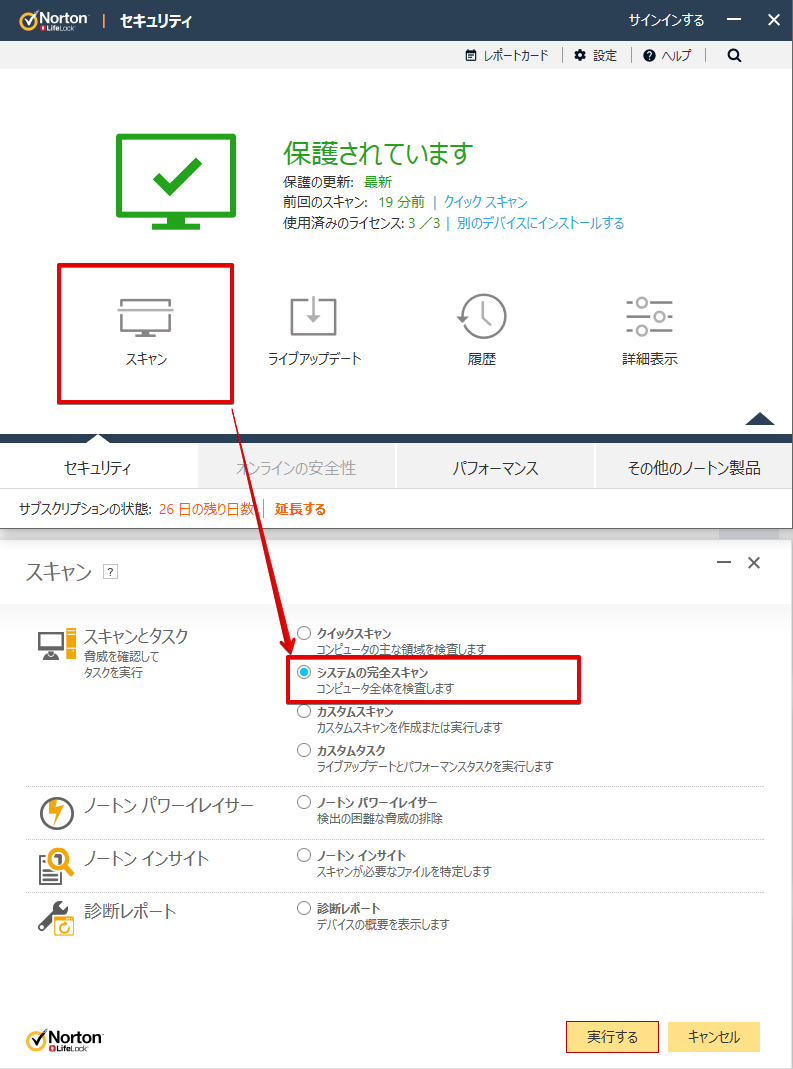Select the カスタムタスク radio button

click(304, 750)
